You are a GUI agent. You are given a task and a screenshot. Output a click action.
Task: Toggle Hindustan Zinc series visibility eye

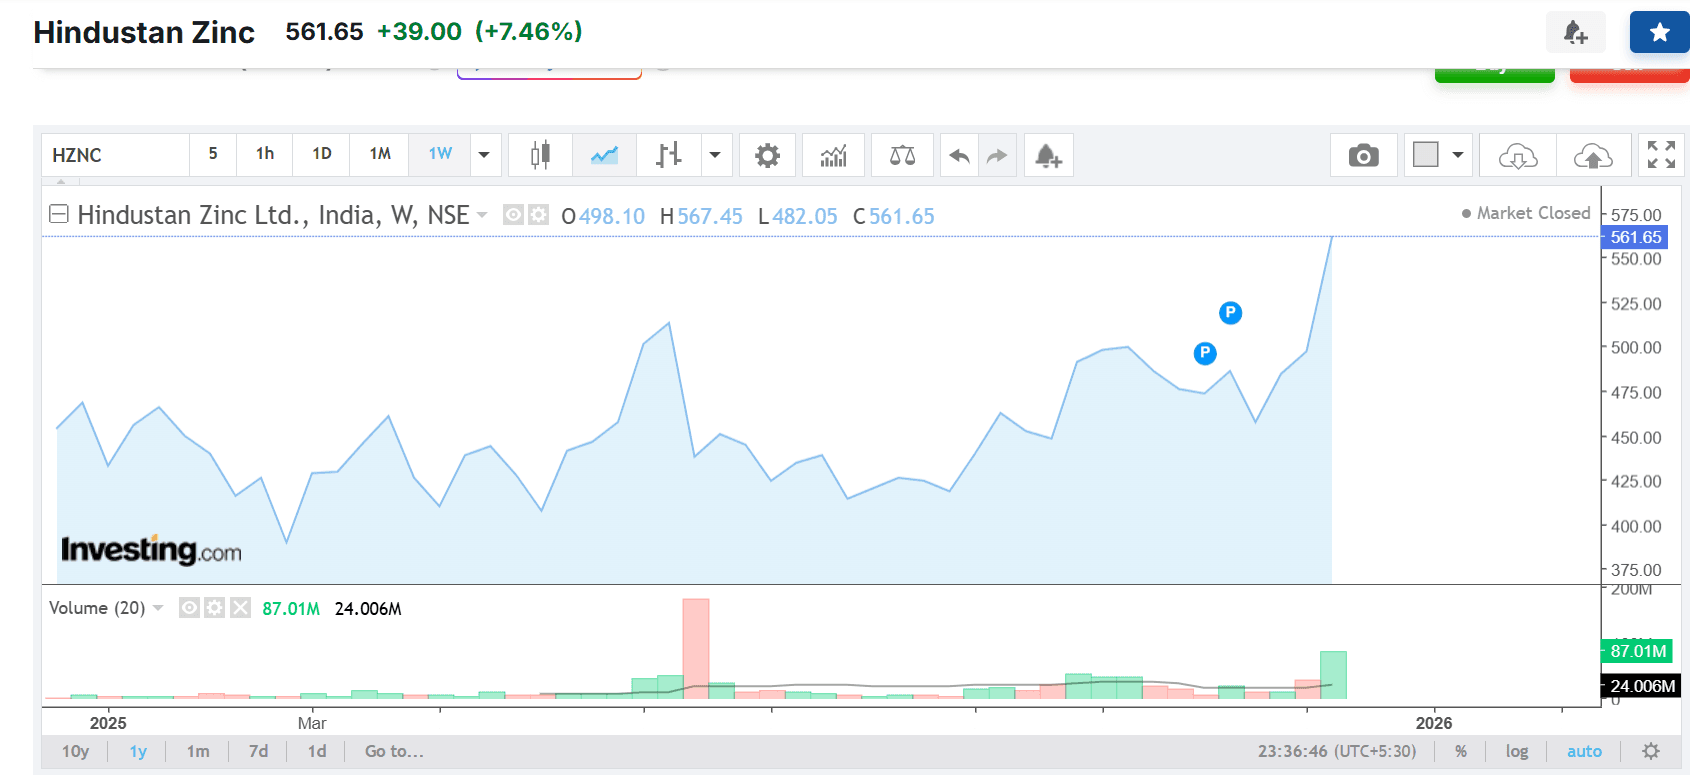(x=513, y=215)
